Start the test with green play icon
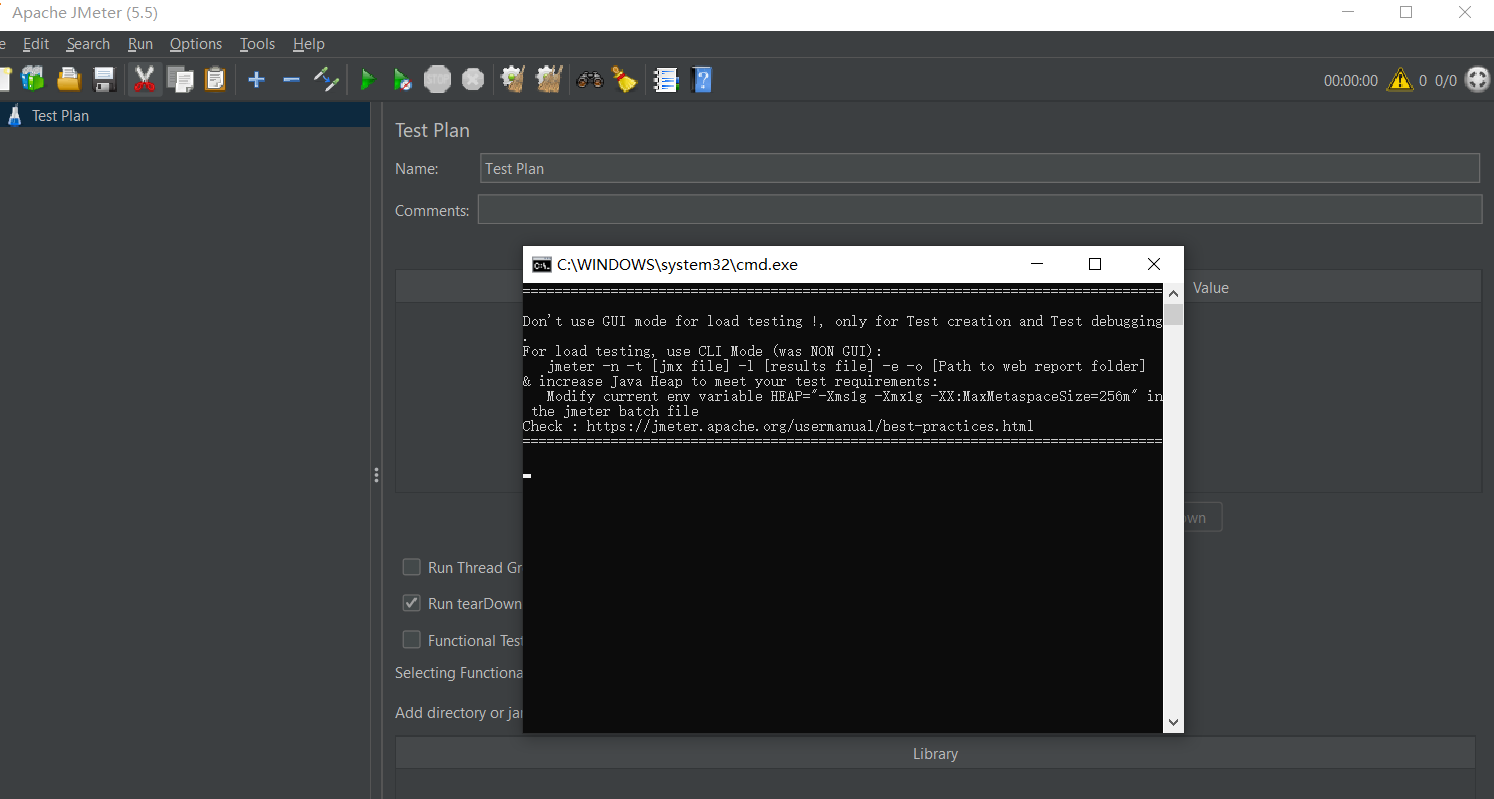This screenshot has height=799, width=1494. [367, 79]
